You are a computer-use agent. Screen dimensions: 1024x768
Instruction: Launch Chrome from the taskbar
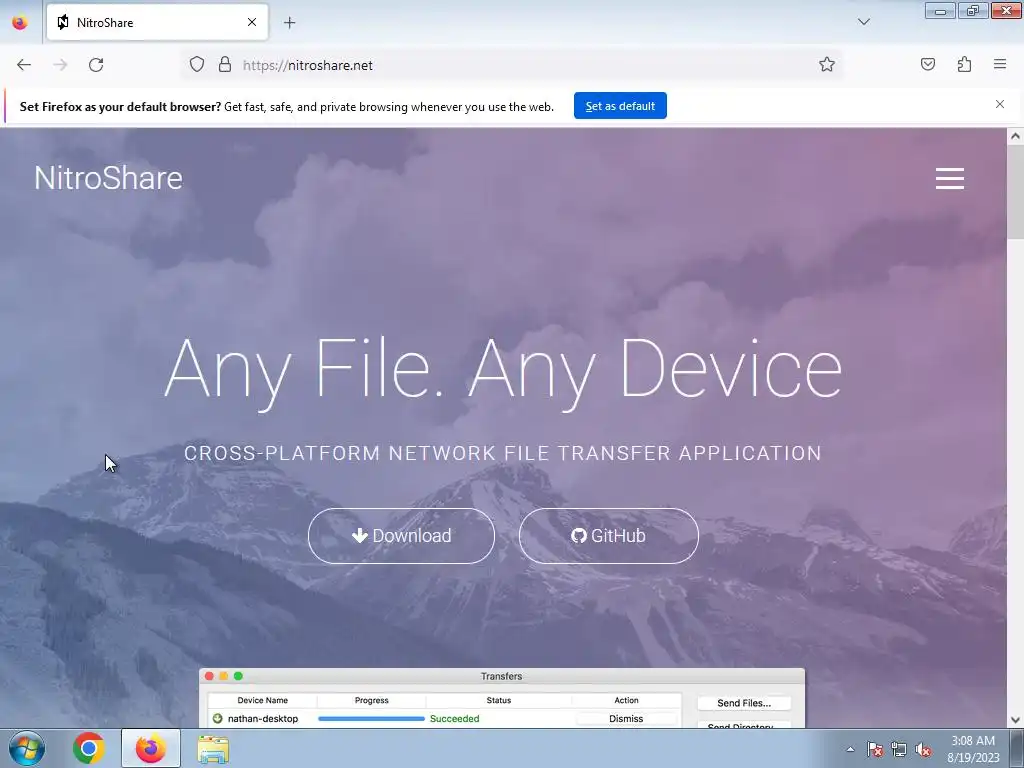pos(89,748)
